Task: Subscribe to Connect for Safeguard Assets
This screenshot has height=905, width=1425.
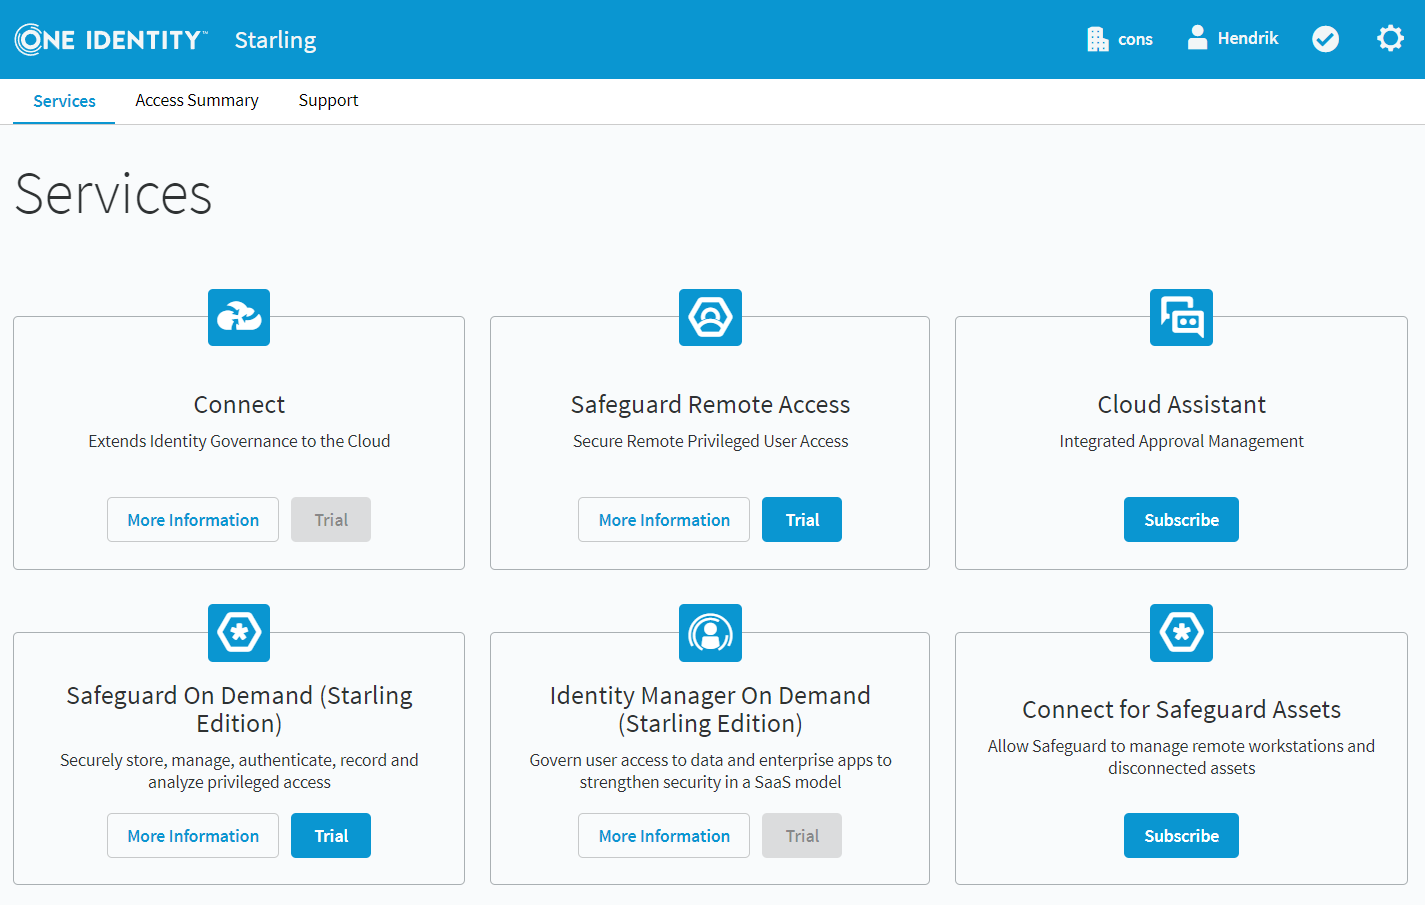Action: pyautogui.click(x=1181, y=836)
